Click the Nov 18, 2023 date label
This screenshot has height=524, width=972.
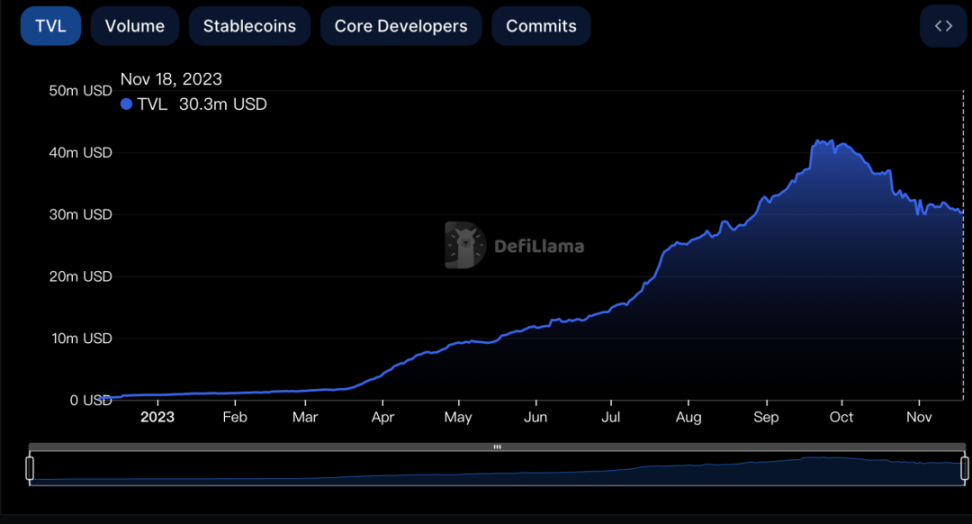click(171, 79)
